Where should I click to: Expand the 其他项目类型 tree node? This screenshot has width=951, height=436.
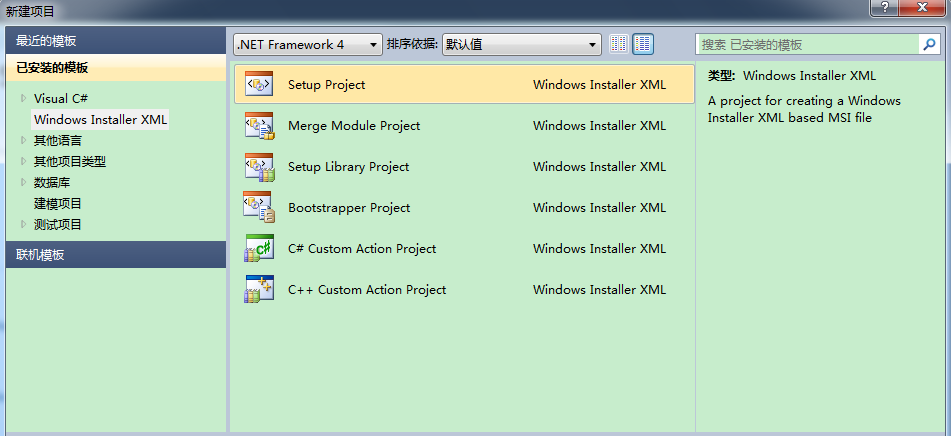24,161
